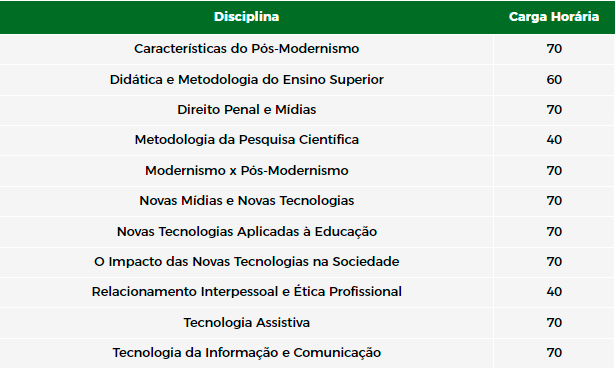Image resolution: width=616 pixels, height=368 pixels.
Task: Select Novas Mídias e Novas Tecnologias
Action: pyautogui.click(x=246, y=201)
